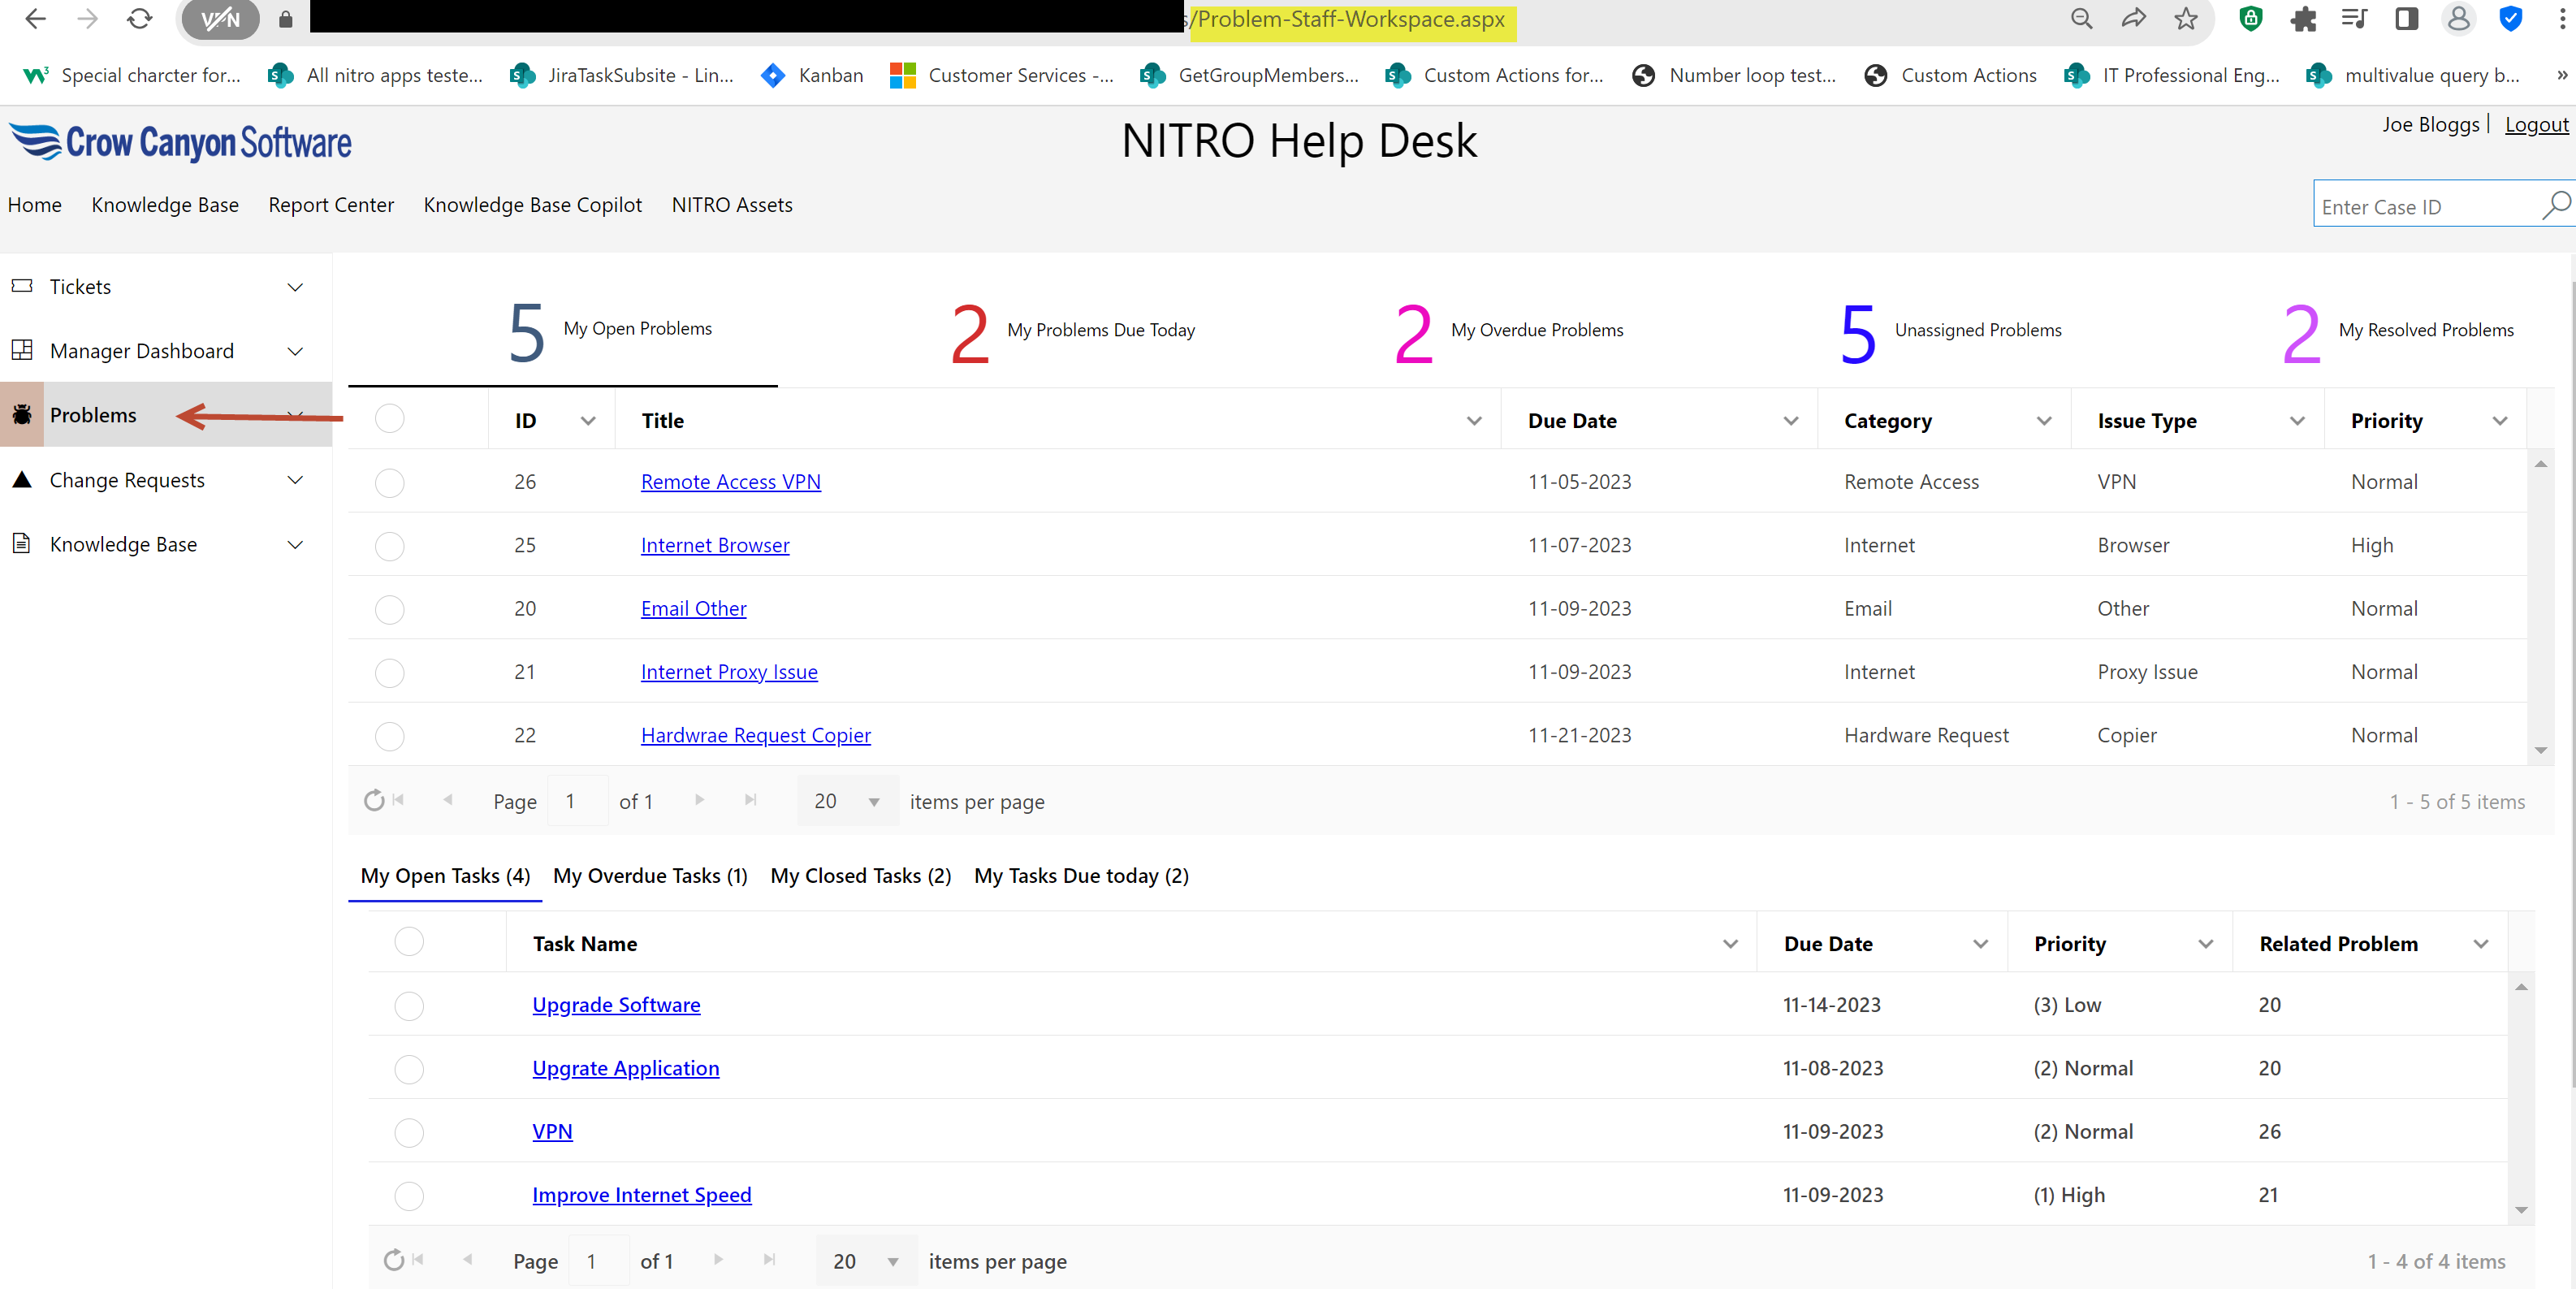Click the Logout link
This screenshot has width=2576, height=1289.
pyautogui.click(x=2535, y=125)
